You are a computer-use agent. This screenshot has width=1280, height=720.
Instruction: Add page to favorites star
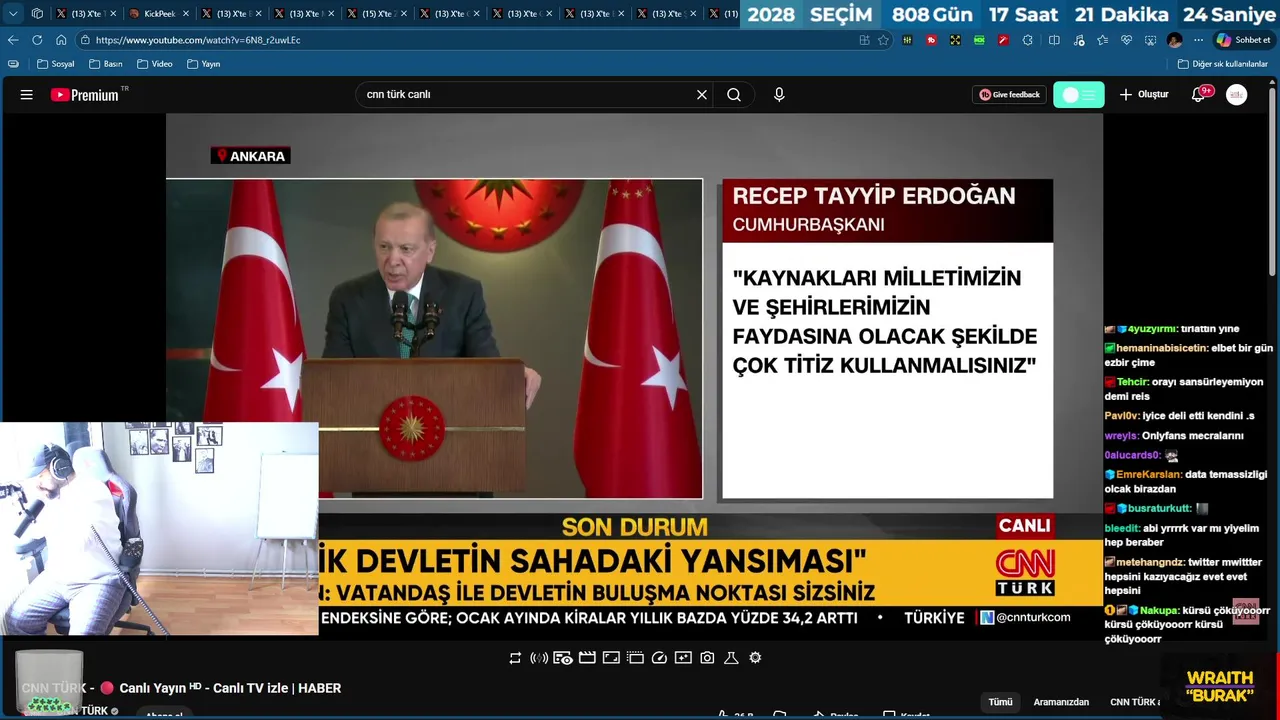click(883, 40)
